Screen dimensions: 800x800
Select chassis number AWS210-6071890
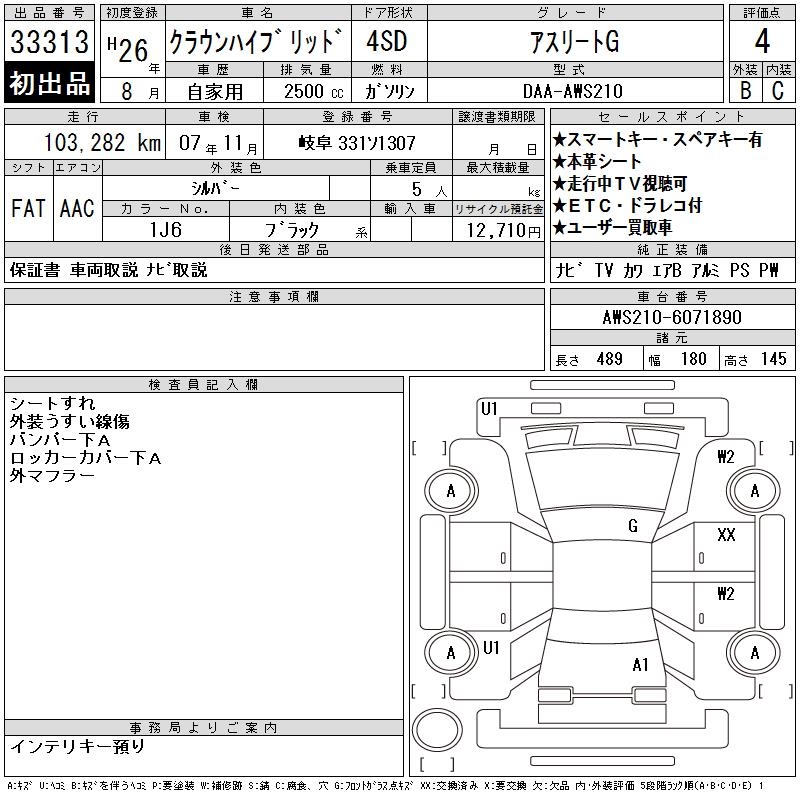pyautogui.click(x=672, y=317)
